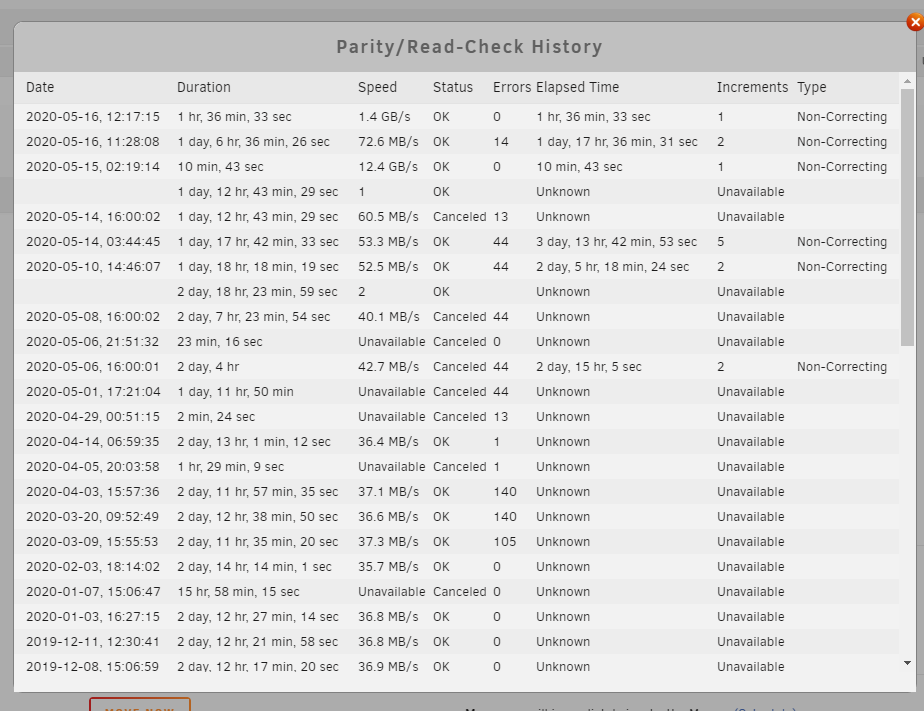Select the date 2020-01-03, 16:27:15
924x711 pixels.
click(x=93, y=617)
